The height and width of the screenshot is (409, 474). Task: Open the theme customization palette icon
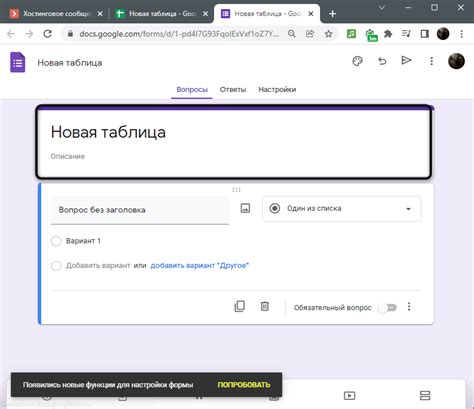357,61
